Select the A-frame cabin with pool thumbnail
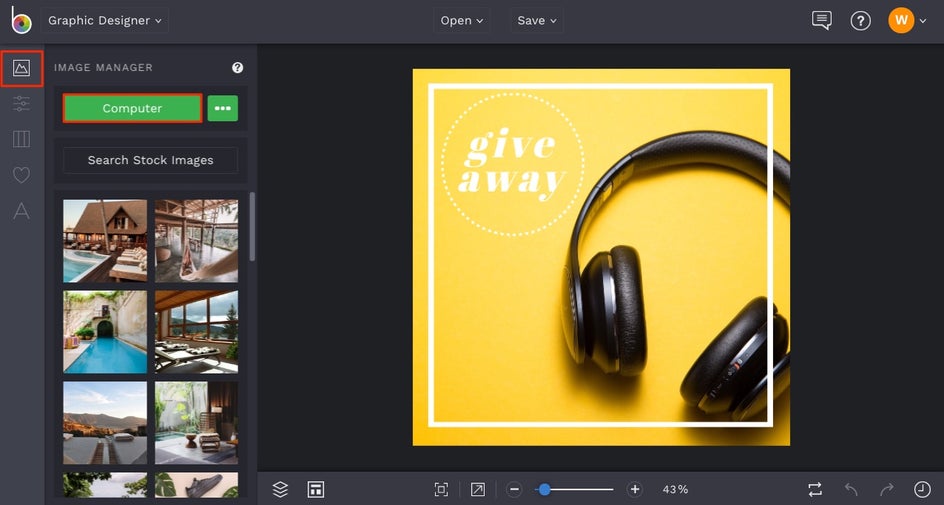 point(105,241)
